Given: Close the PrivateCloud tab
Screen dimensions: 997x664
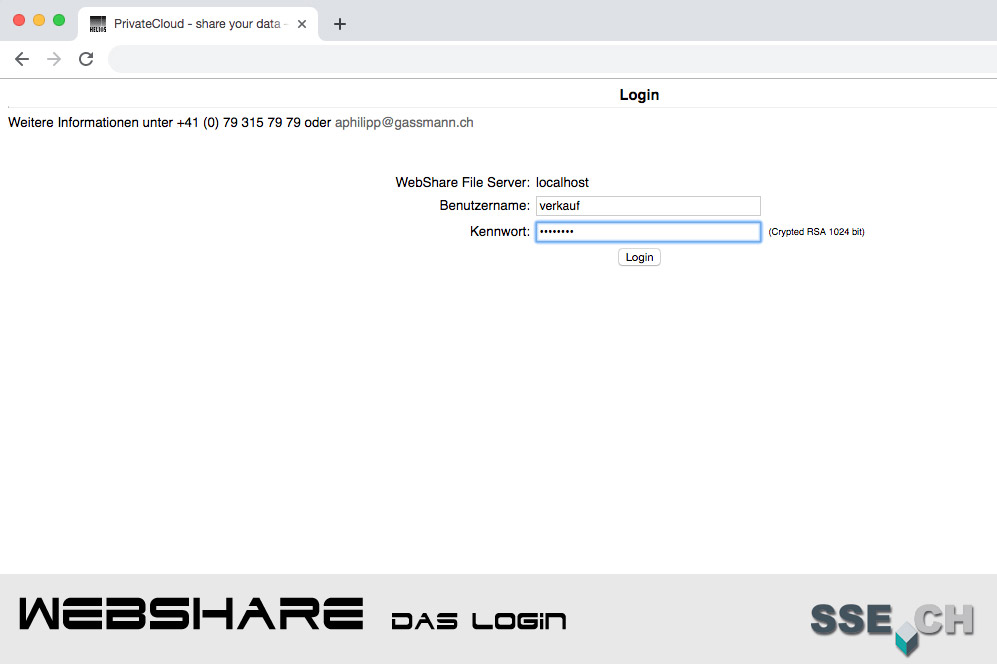Looking at the screenshot, I should click(302, 24).
